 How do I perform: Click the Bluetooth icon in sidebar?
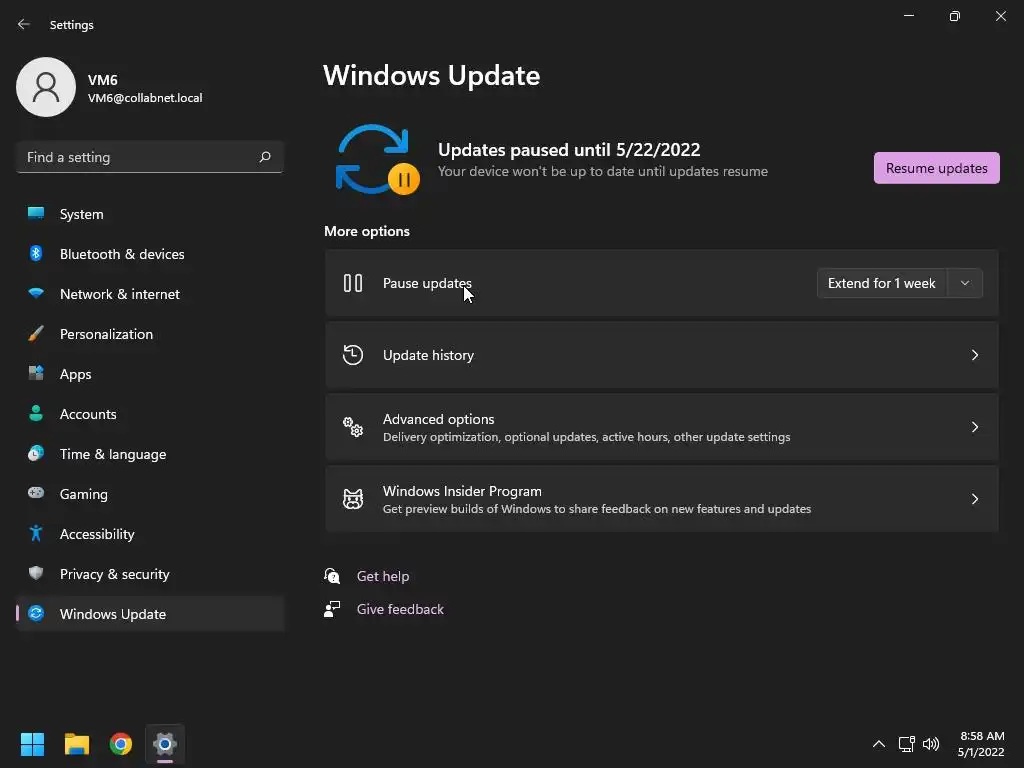click(36, 253)
